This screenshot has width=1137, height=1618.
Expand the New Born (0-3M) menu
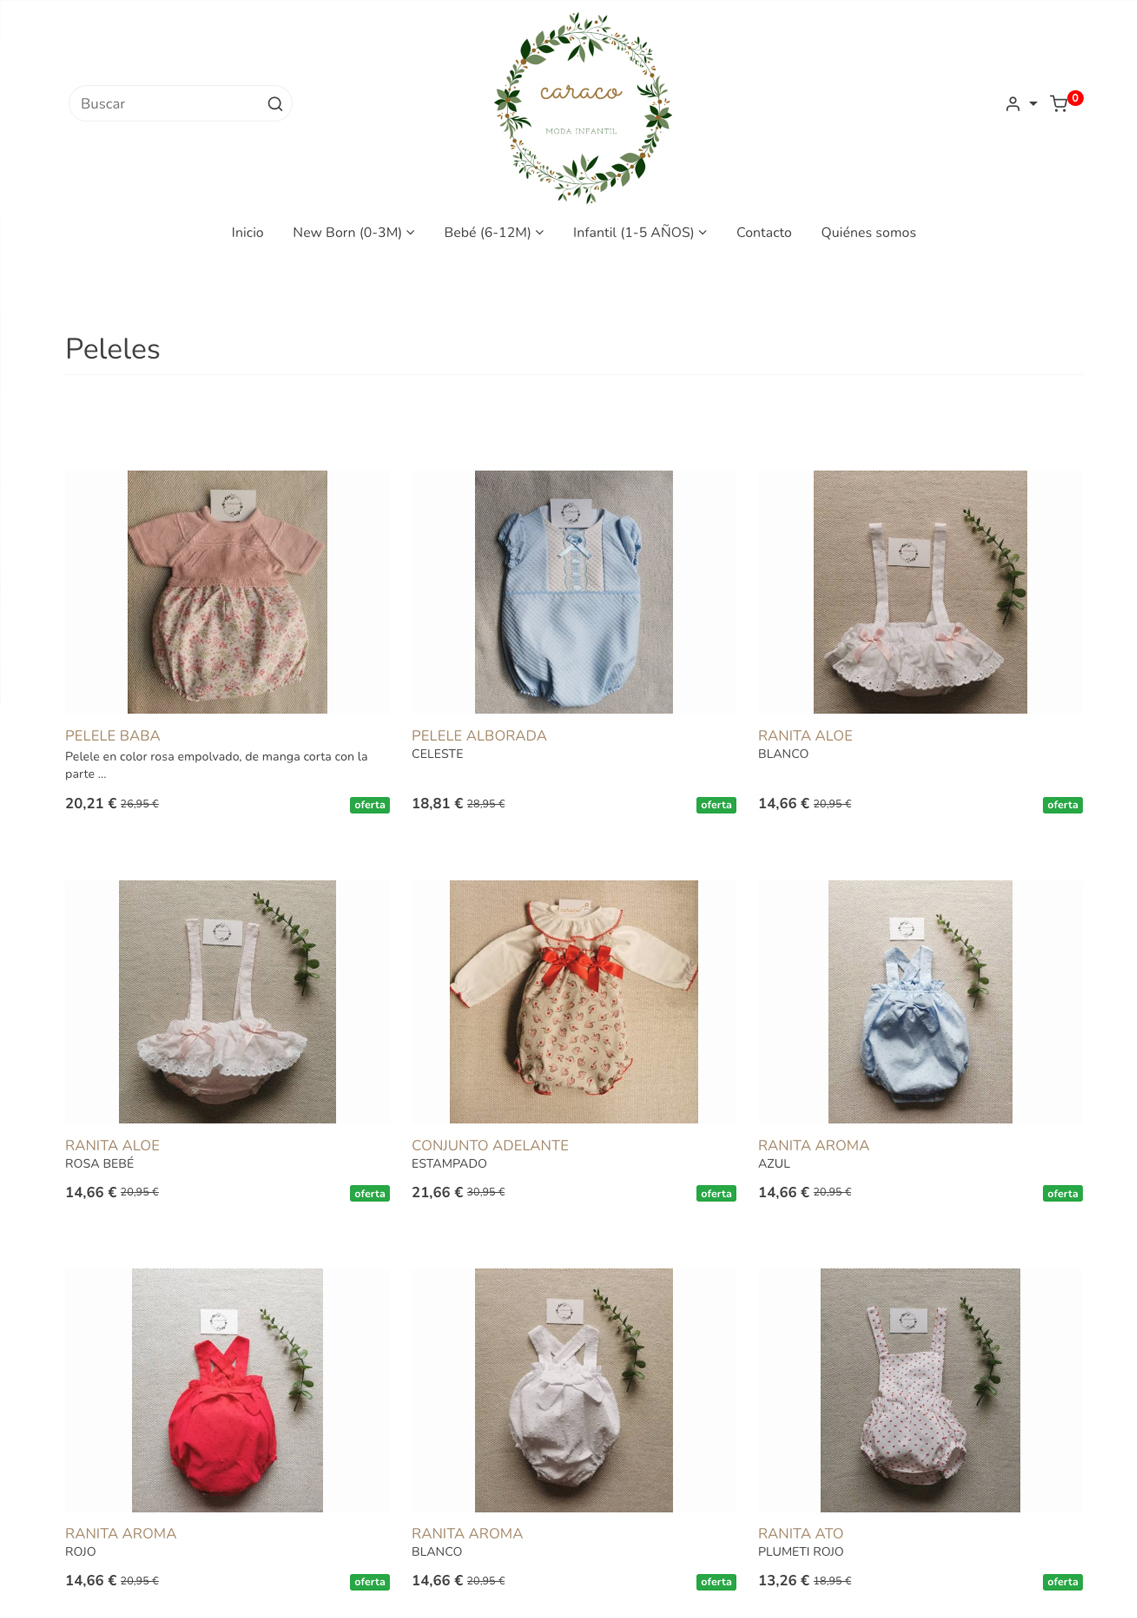point(353,232)
